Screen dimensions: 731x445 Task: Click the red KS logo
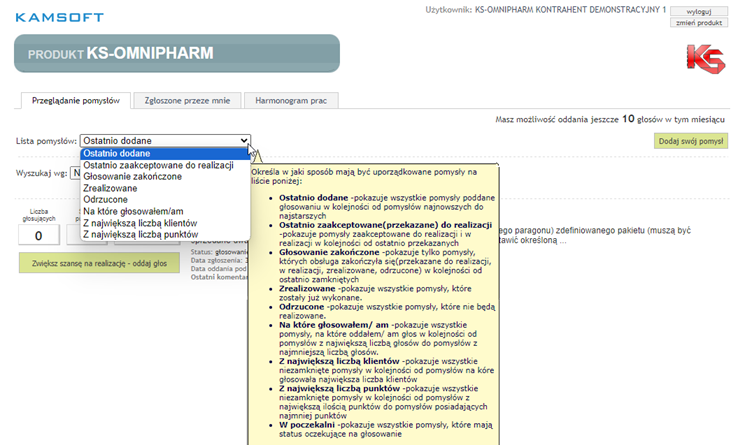click(x=705, y=59)
